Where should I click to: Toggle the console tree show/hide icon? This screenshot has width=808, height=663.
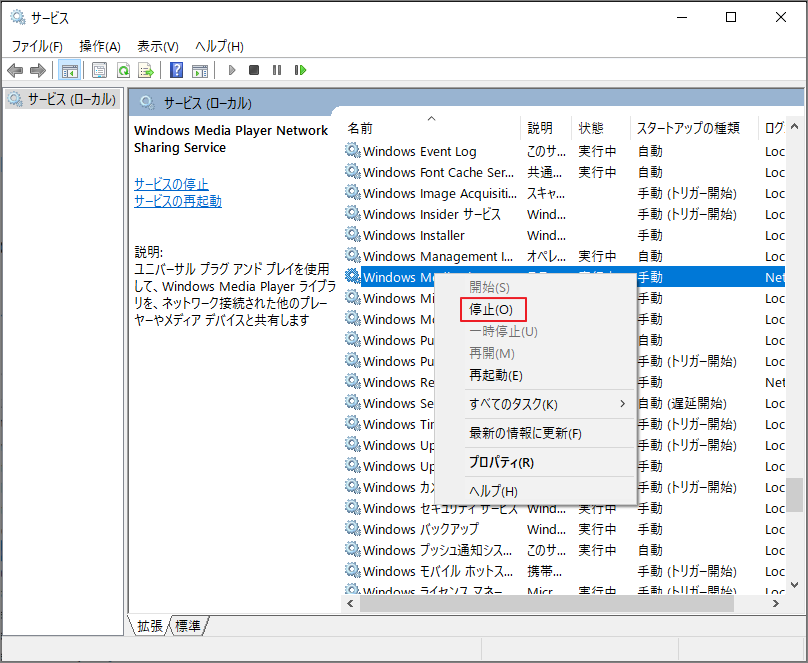coord(70,70)
